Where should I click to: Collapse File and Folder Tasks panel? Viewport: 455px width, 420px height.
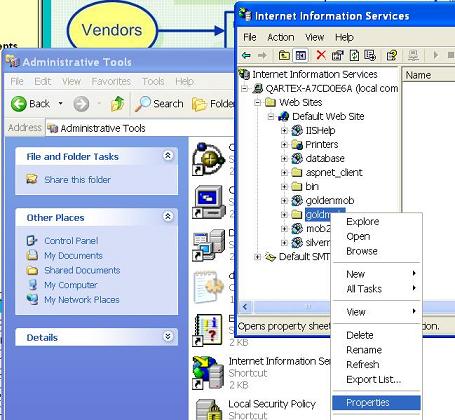(168, 155)
